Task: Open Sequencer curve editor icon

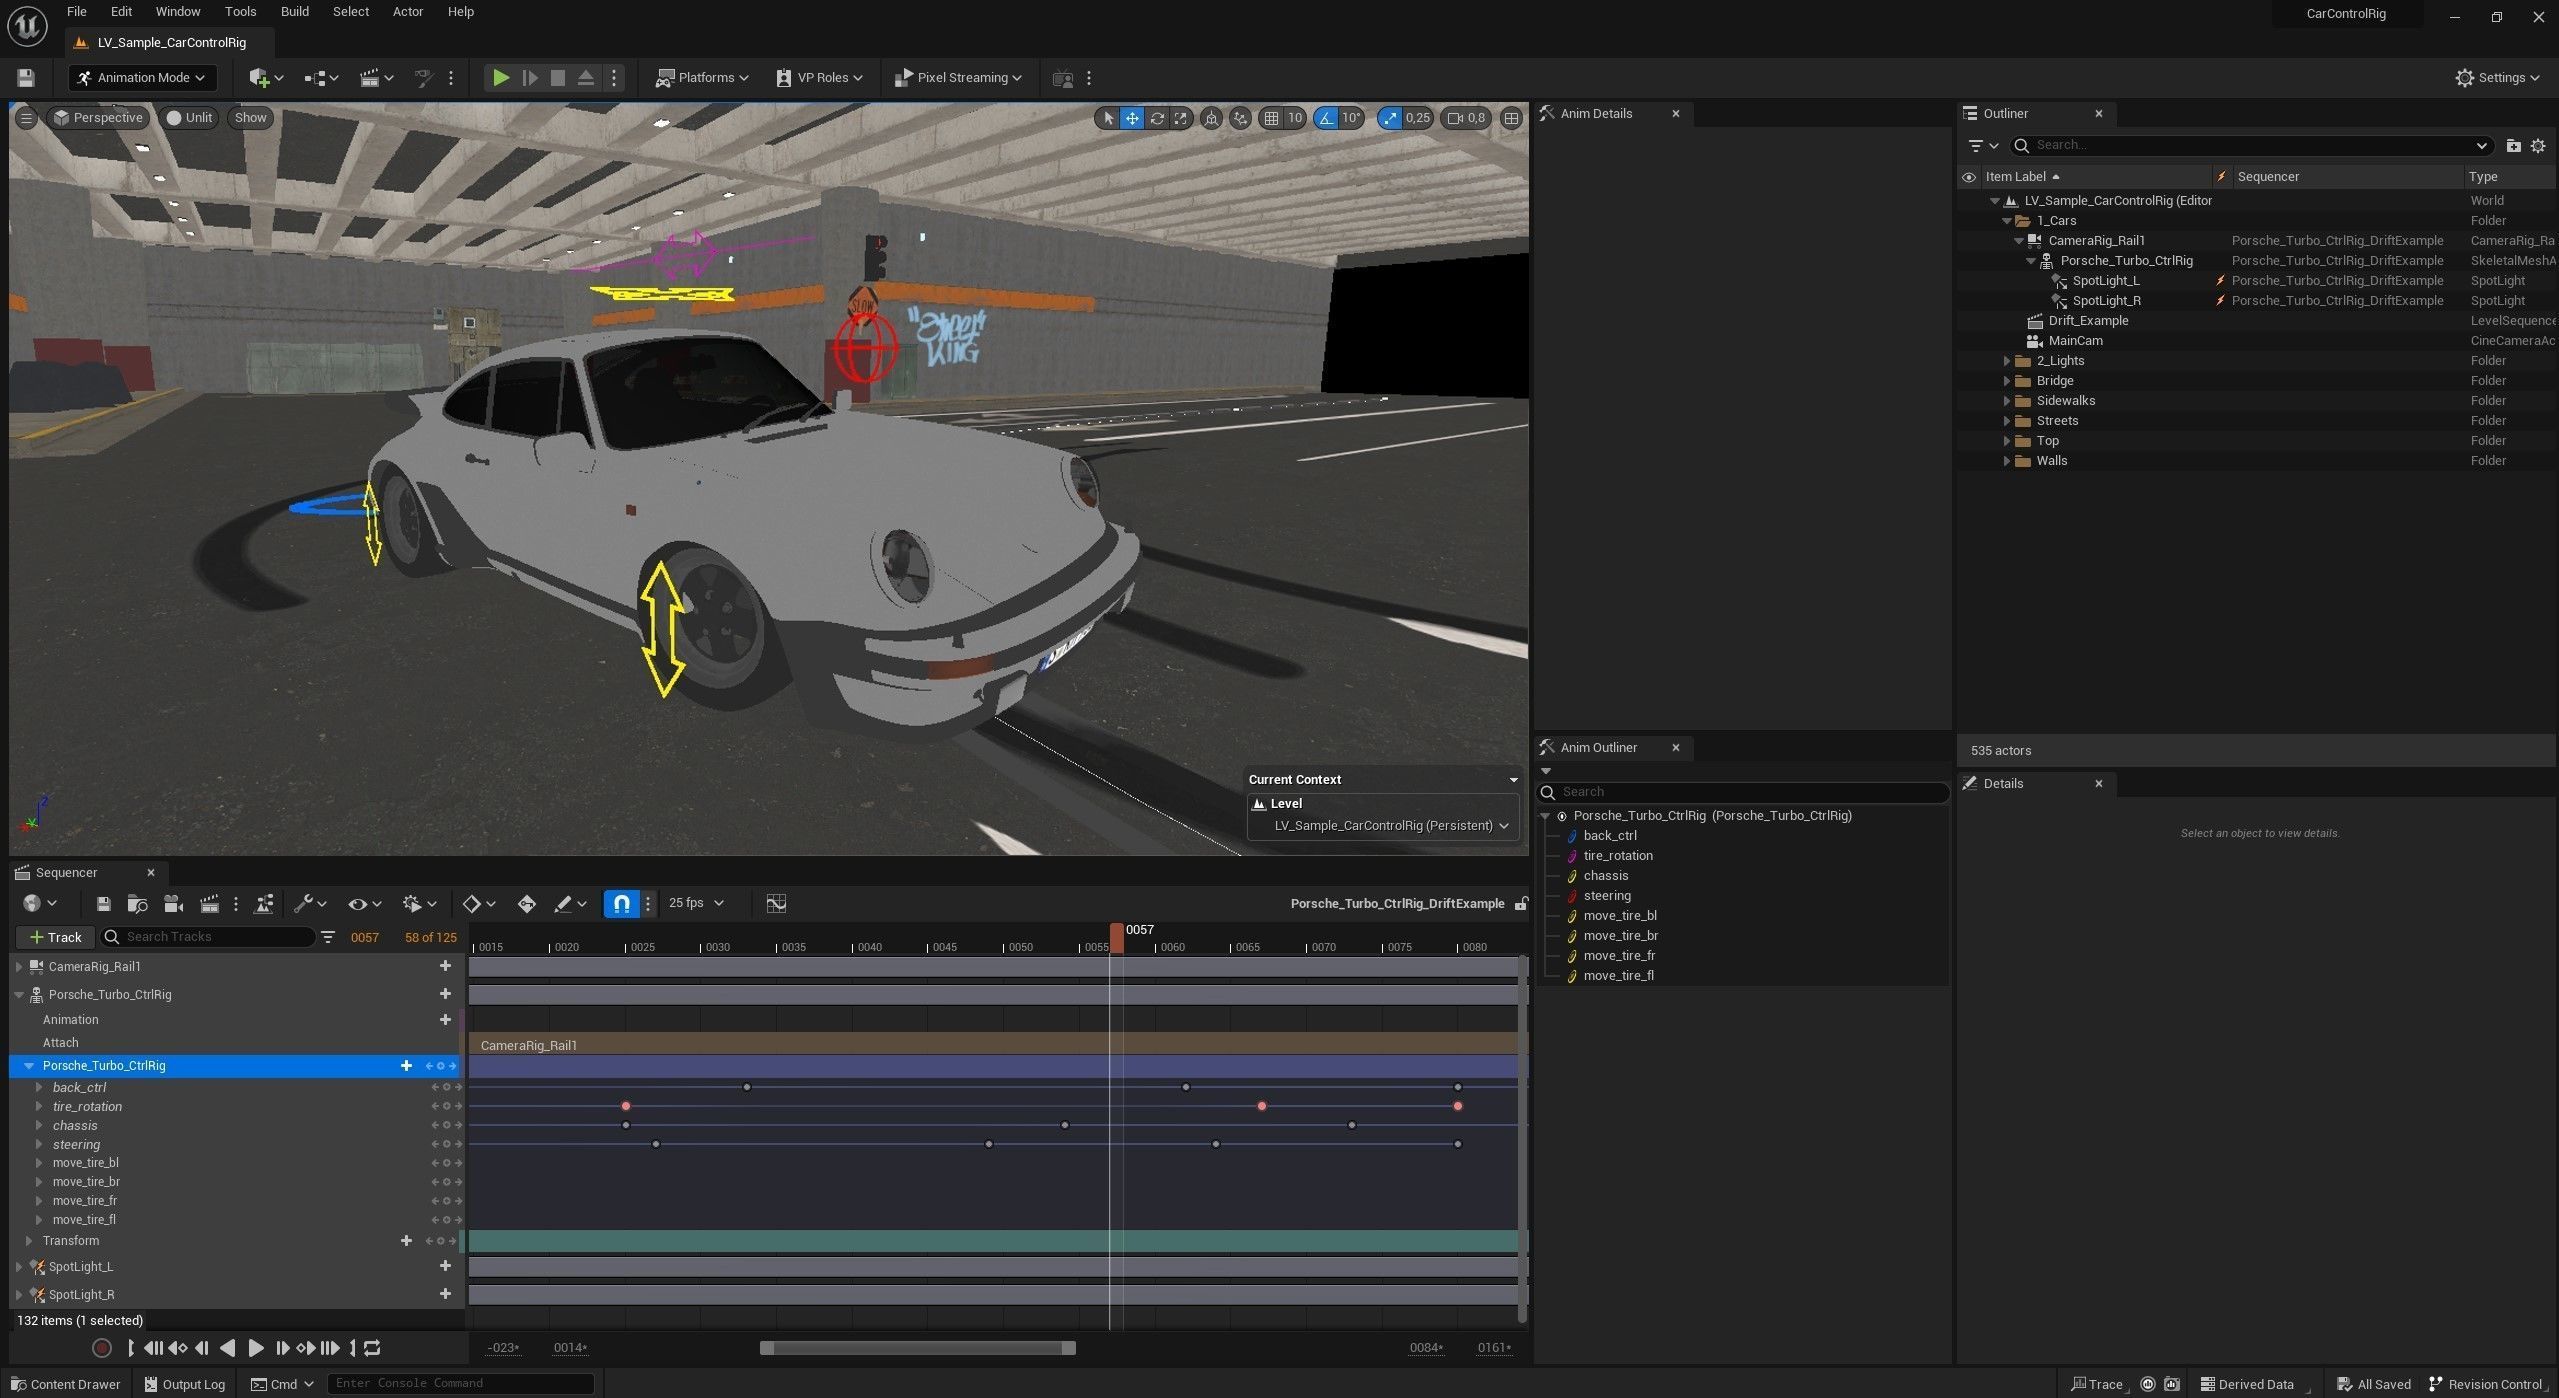Action: pos(776,904)
